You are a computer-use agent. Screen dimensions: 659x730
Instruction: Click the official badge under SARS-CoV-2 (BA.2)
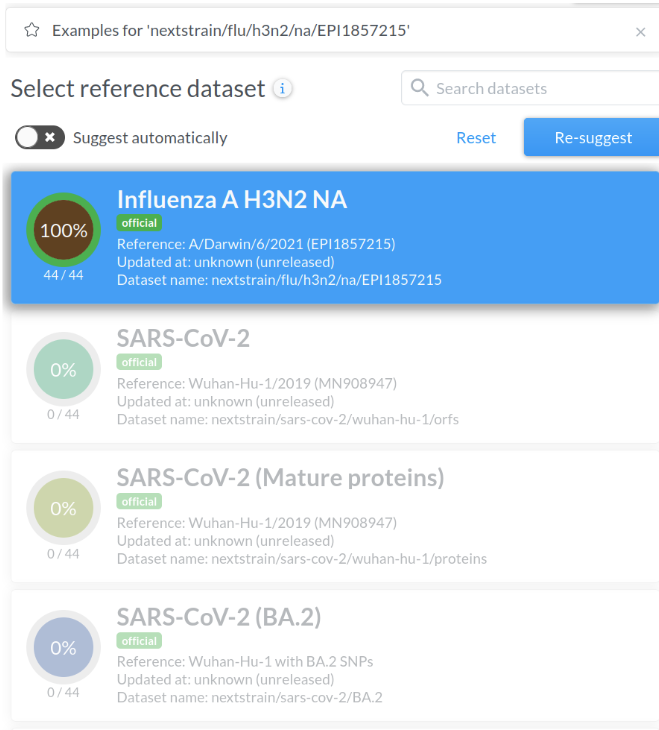click(139, 641)
